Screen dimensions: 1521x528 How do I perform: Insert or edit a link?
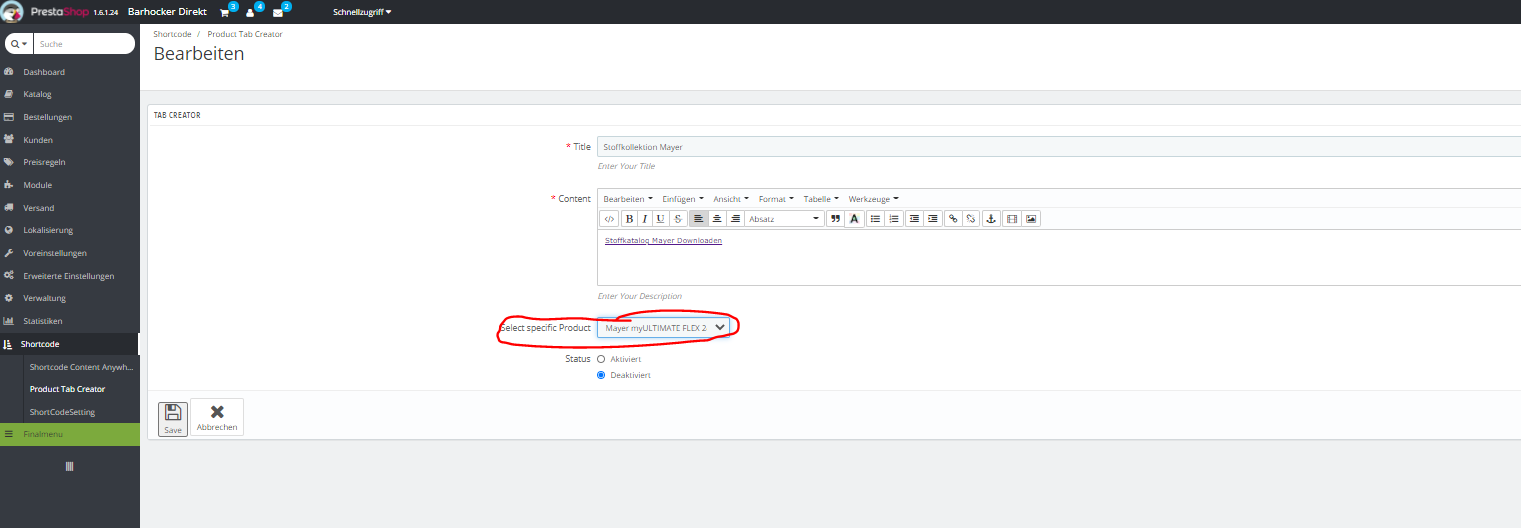pos(953,218)
